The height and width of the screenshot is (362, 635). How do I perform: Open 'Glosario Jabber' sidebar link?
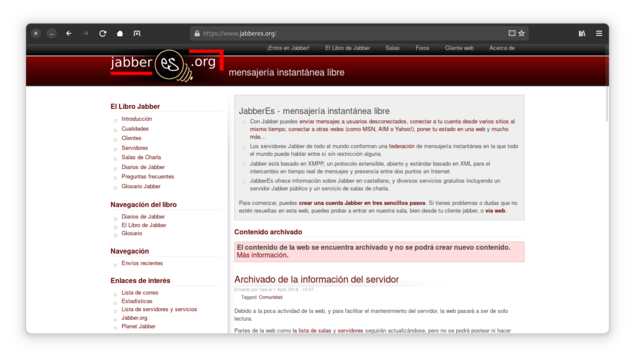click(141, 186)
